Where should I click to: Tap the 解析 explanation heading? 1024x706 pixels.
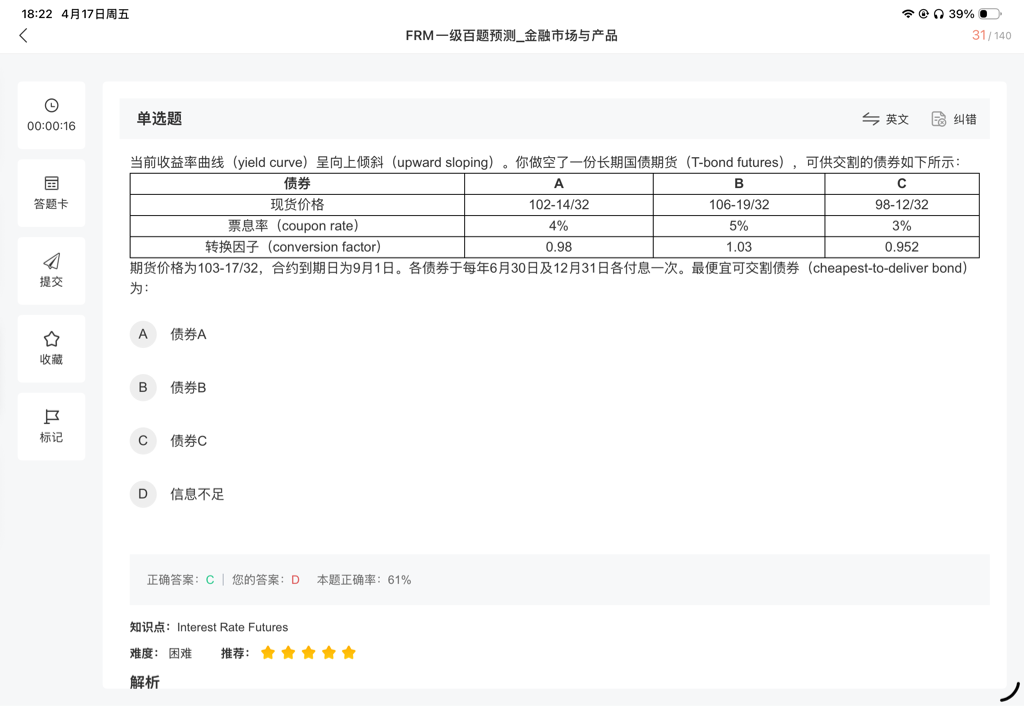point(145,682)
